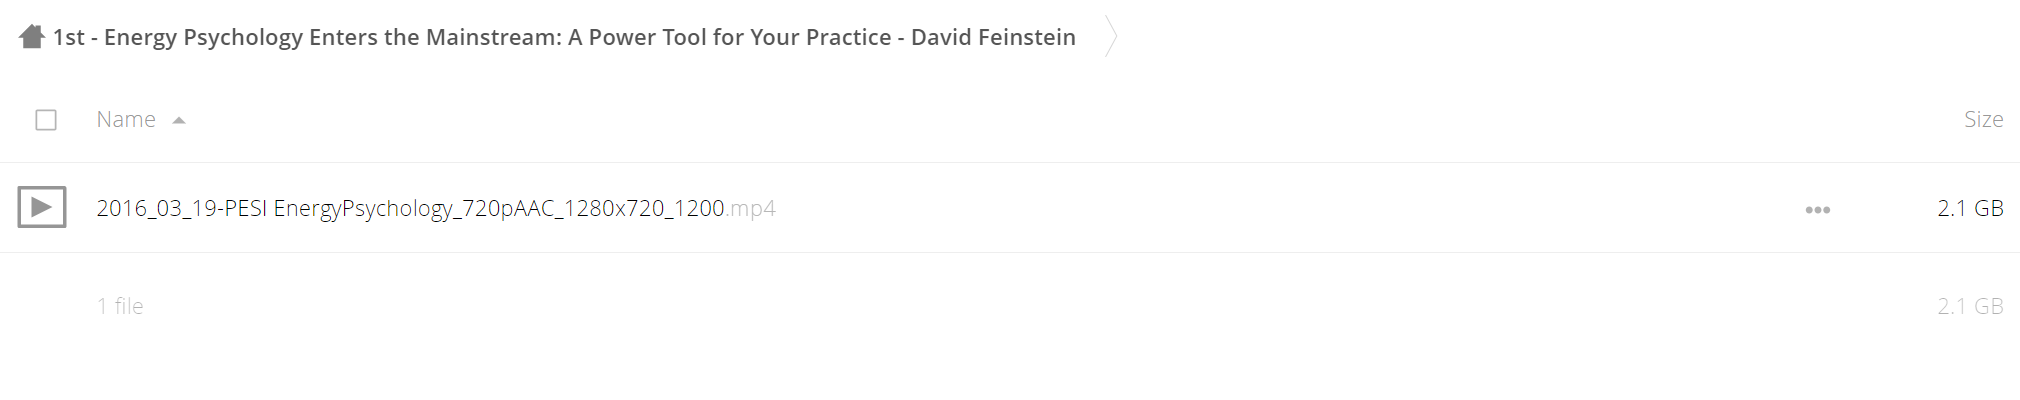Sort files by the Name column

126,119
